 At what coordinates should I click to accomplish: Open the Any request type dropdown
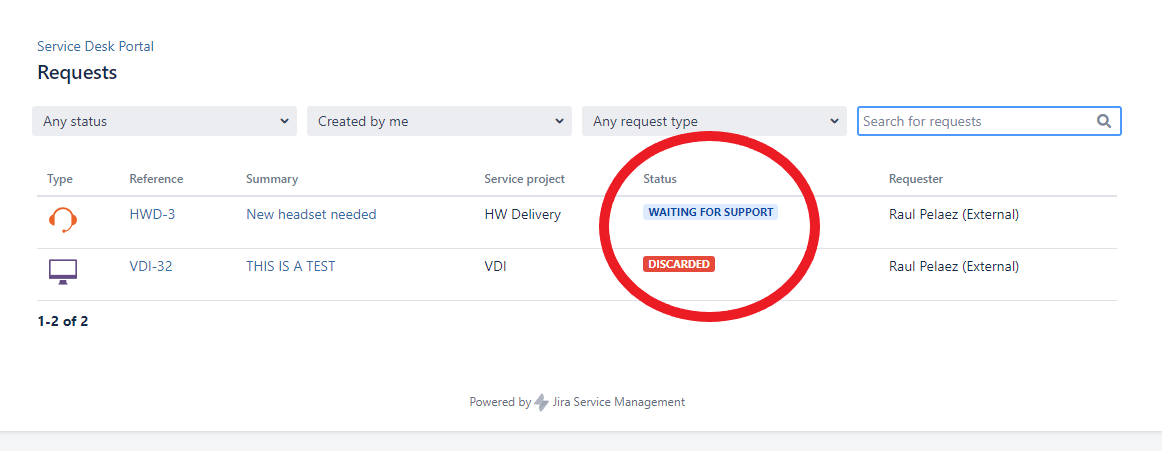click(x=714, y=121)
